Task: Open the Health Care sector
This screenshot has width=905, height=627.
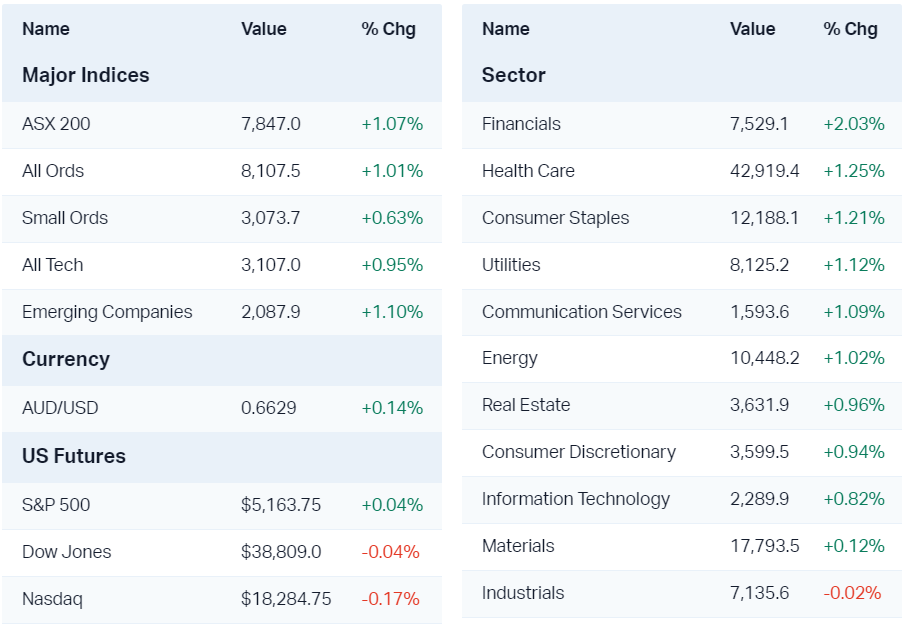Action: (528, 171)
